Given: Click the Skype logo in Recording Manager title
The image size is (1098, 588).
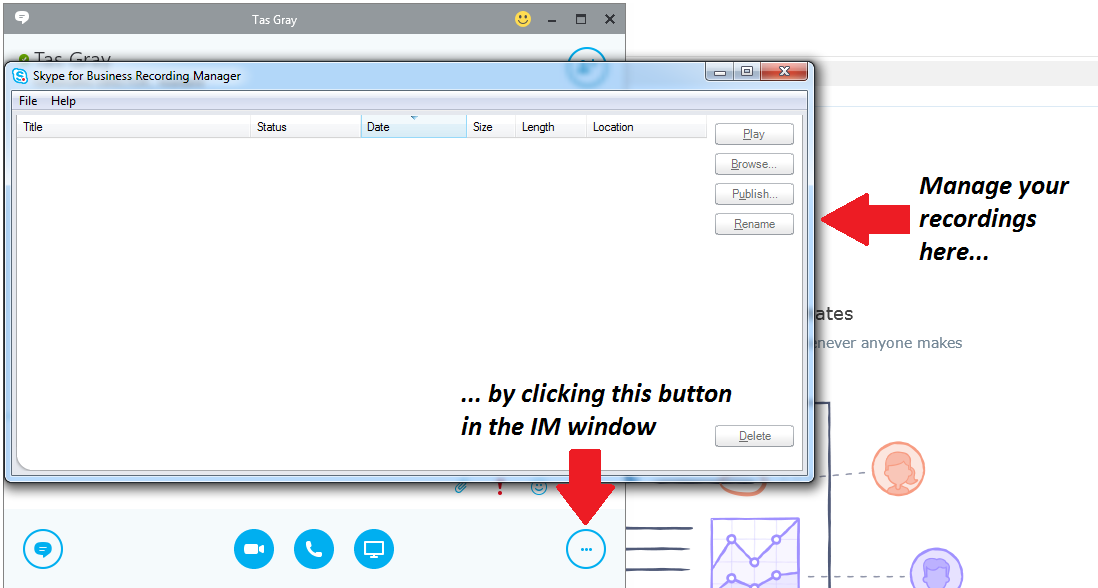Looking at the screenshot, I should (x=20, y=76).
